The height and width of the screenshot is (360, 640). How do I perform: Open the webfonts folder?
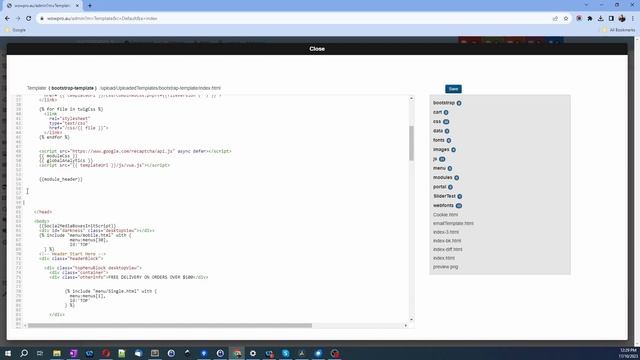point(443,206)
